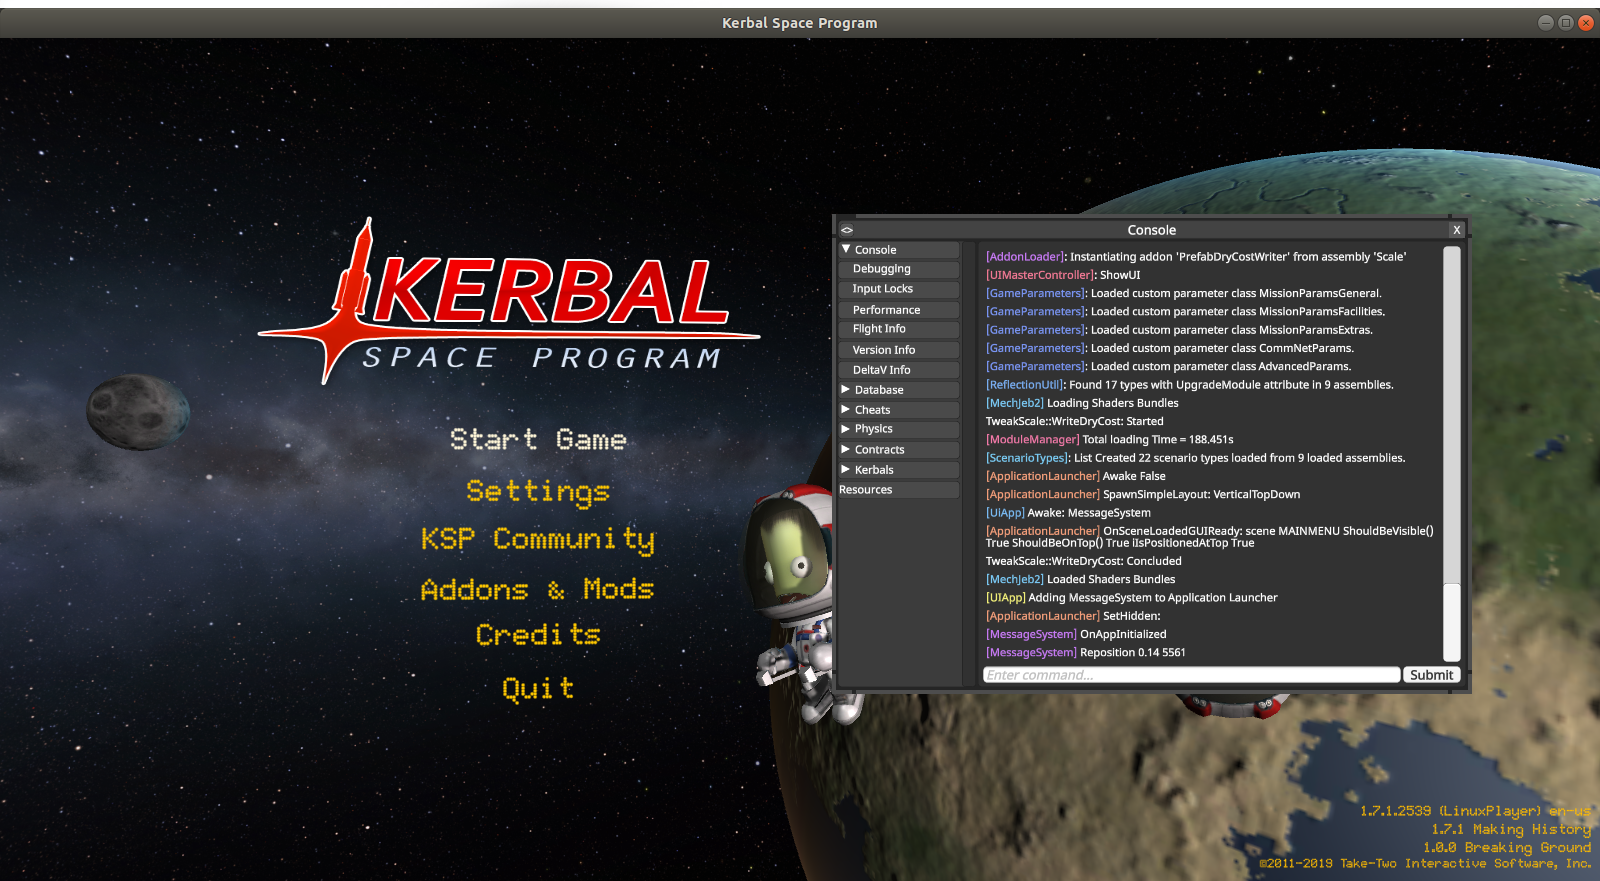Expand the Cheats section
Viewport: 1600px width, 881px height.
pyautogui.click(x=846, y=409)
